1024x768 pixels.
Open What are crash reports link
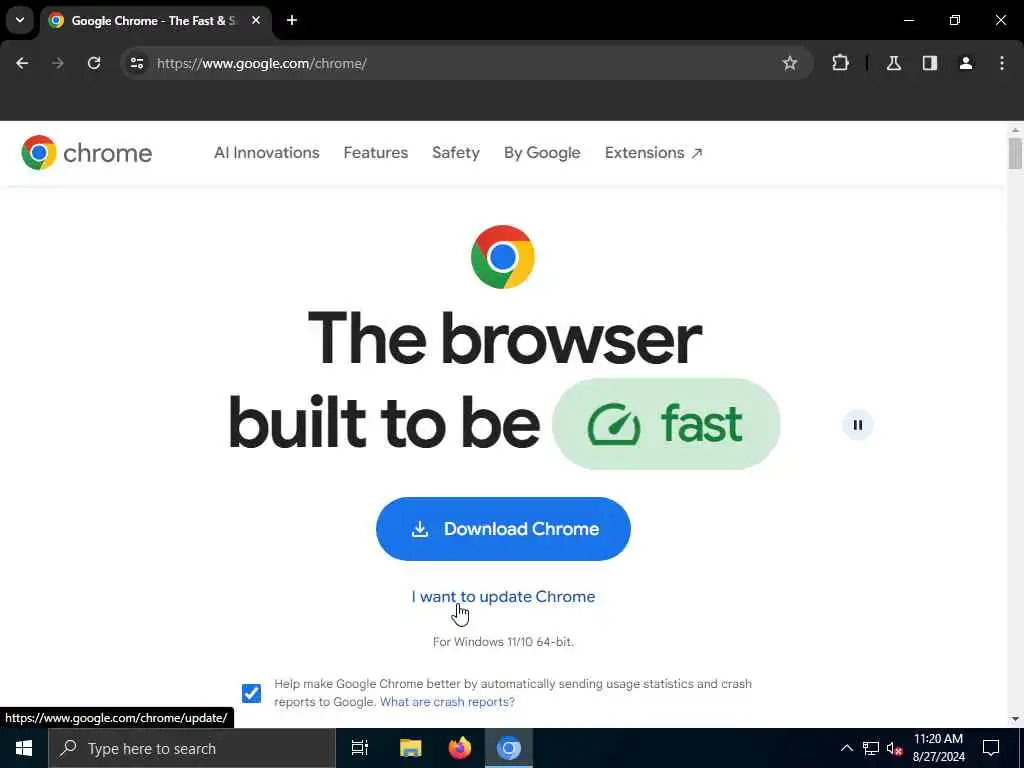coord(447,702)
